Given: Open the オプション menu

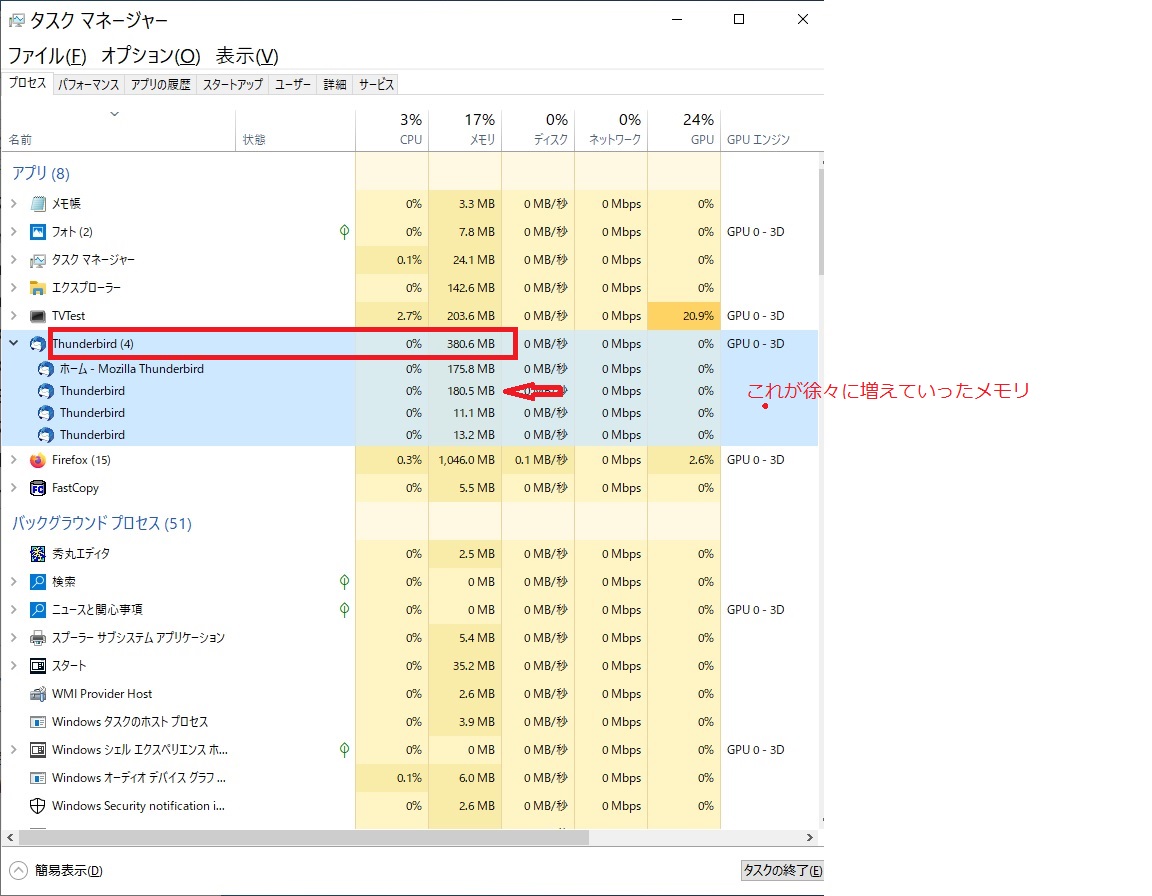Looking at the screenshot, I should [151, 56].
